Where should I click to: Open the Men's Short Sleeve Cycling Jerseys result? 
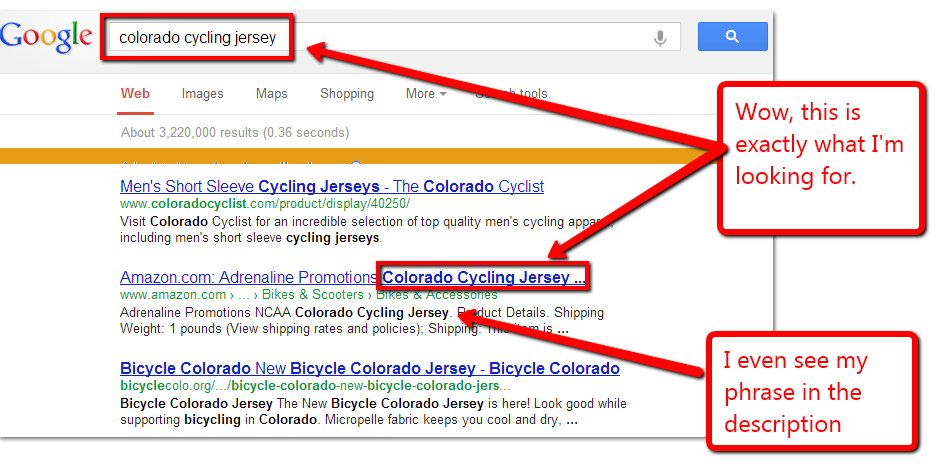coord(331,187)
